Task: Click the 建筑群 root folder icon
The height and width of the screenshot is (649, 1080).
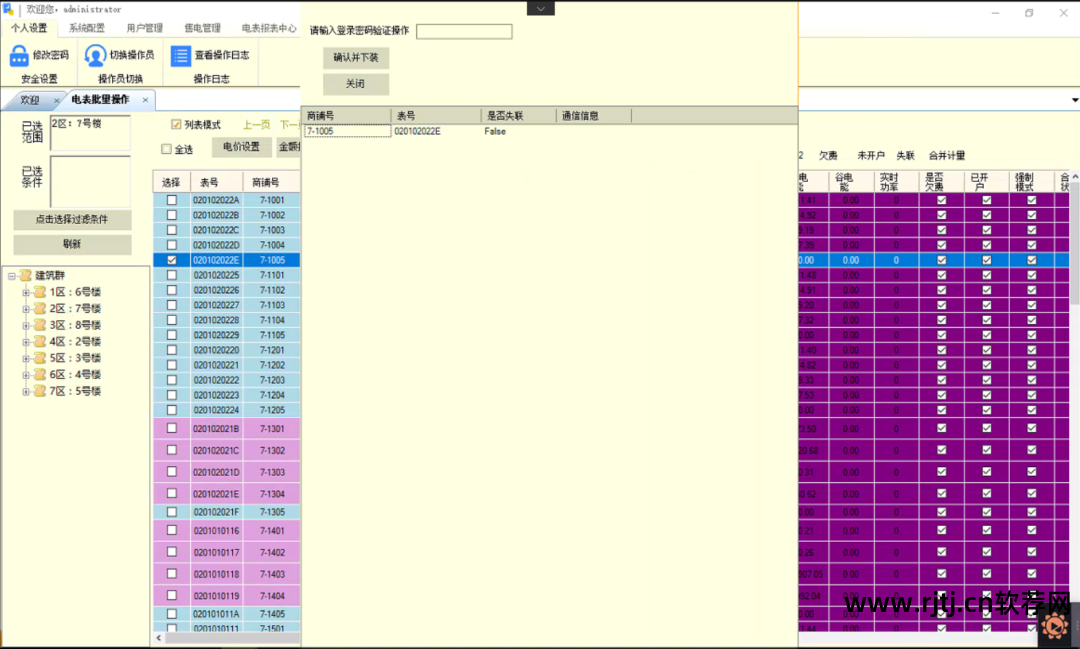Action: tap(24, 276)
